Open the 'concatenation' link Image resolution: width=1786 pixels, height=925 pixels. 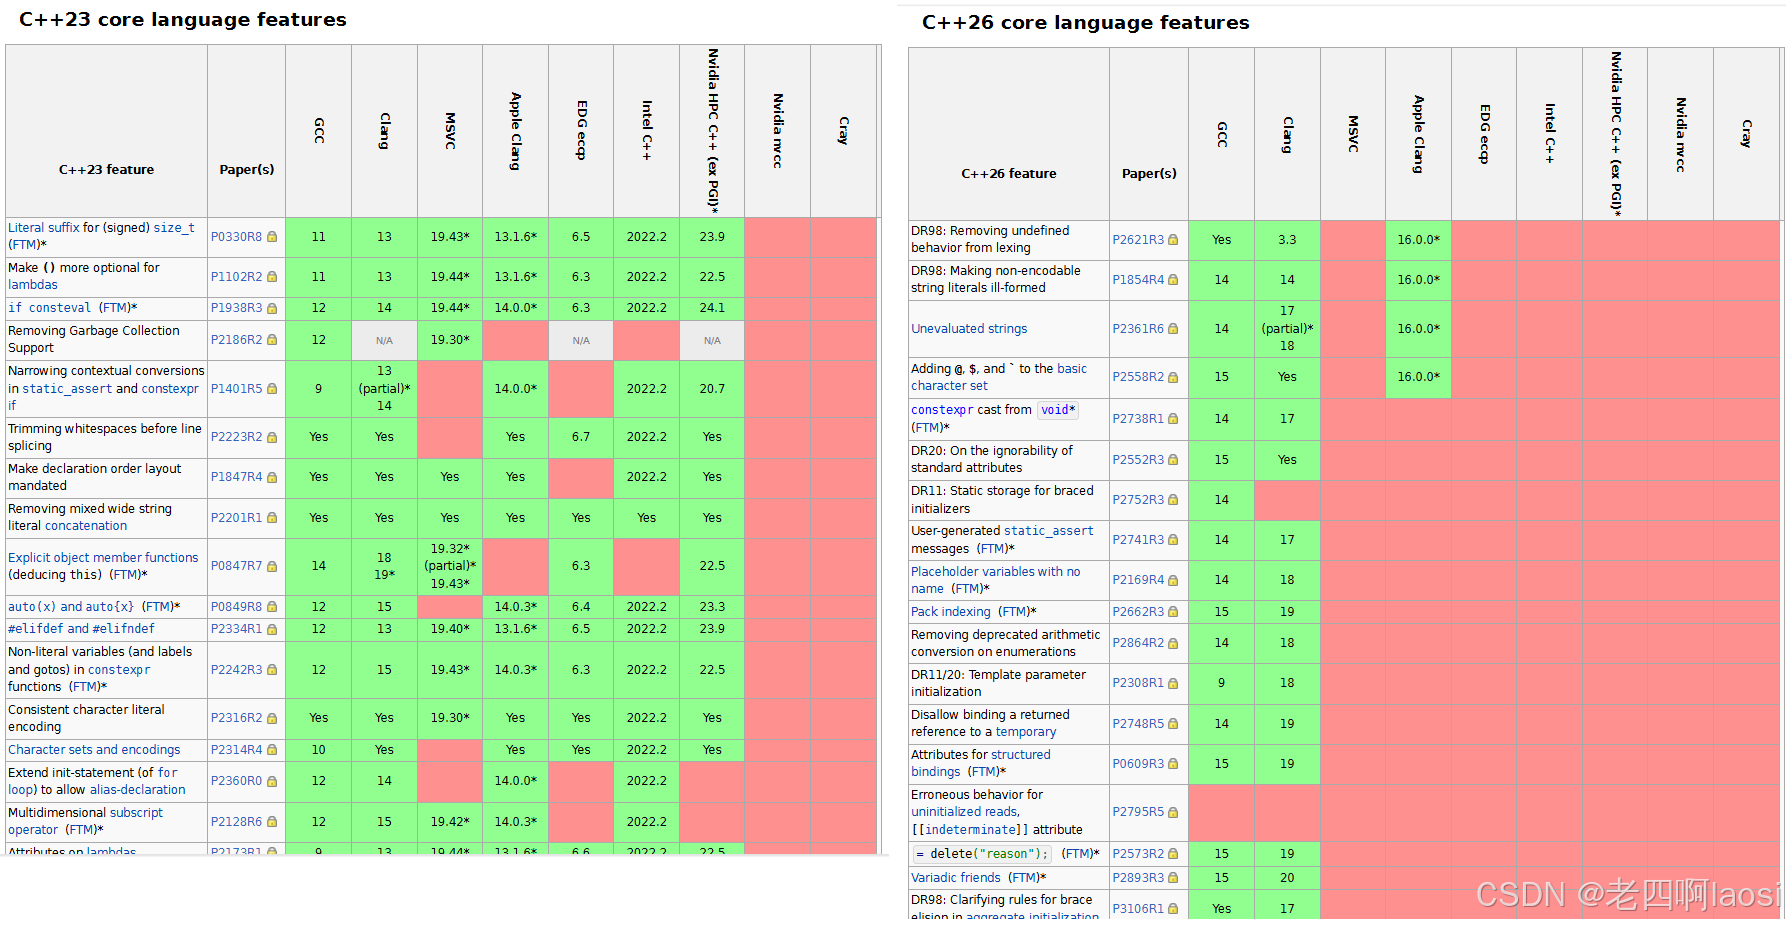tap(86, 526)
